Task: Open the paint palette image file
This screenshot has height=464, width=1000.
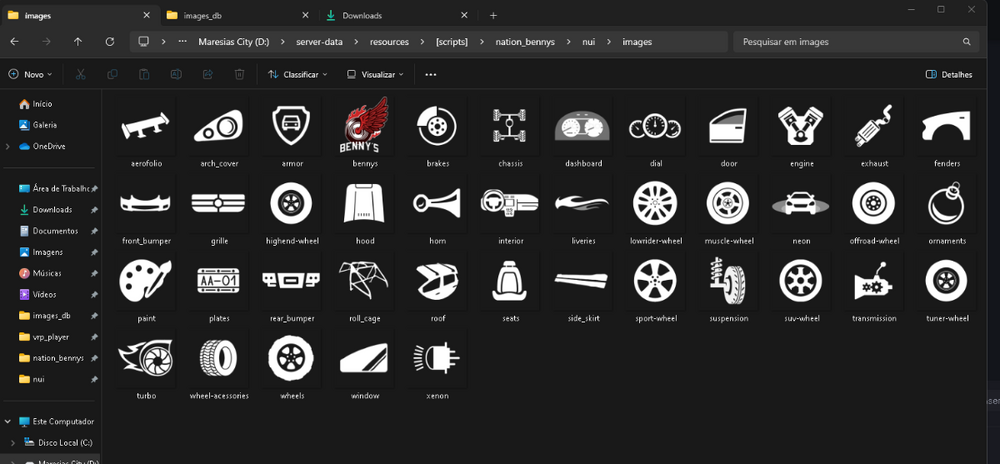Action: pos(146,283)
